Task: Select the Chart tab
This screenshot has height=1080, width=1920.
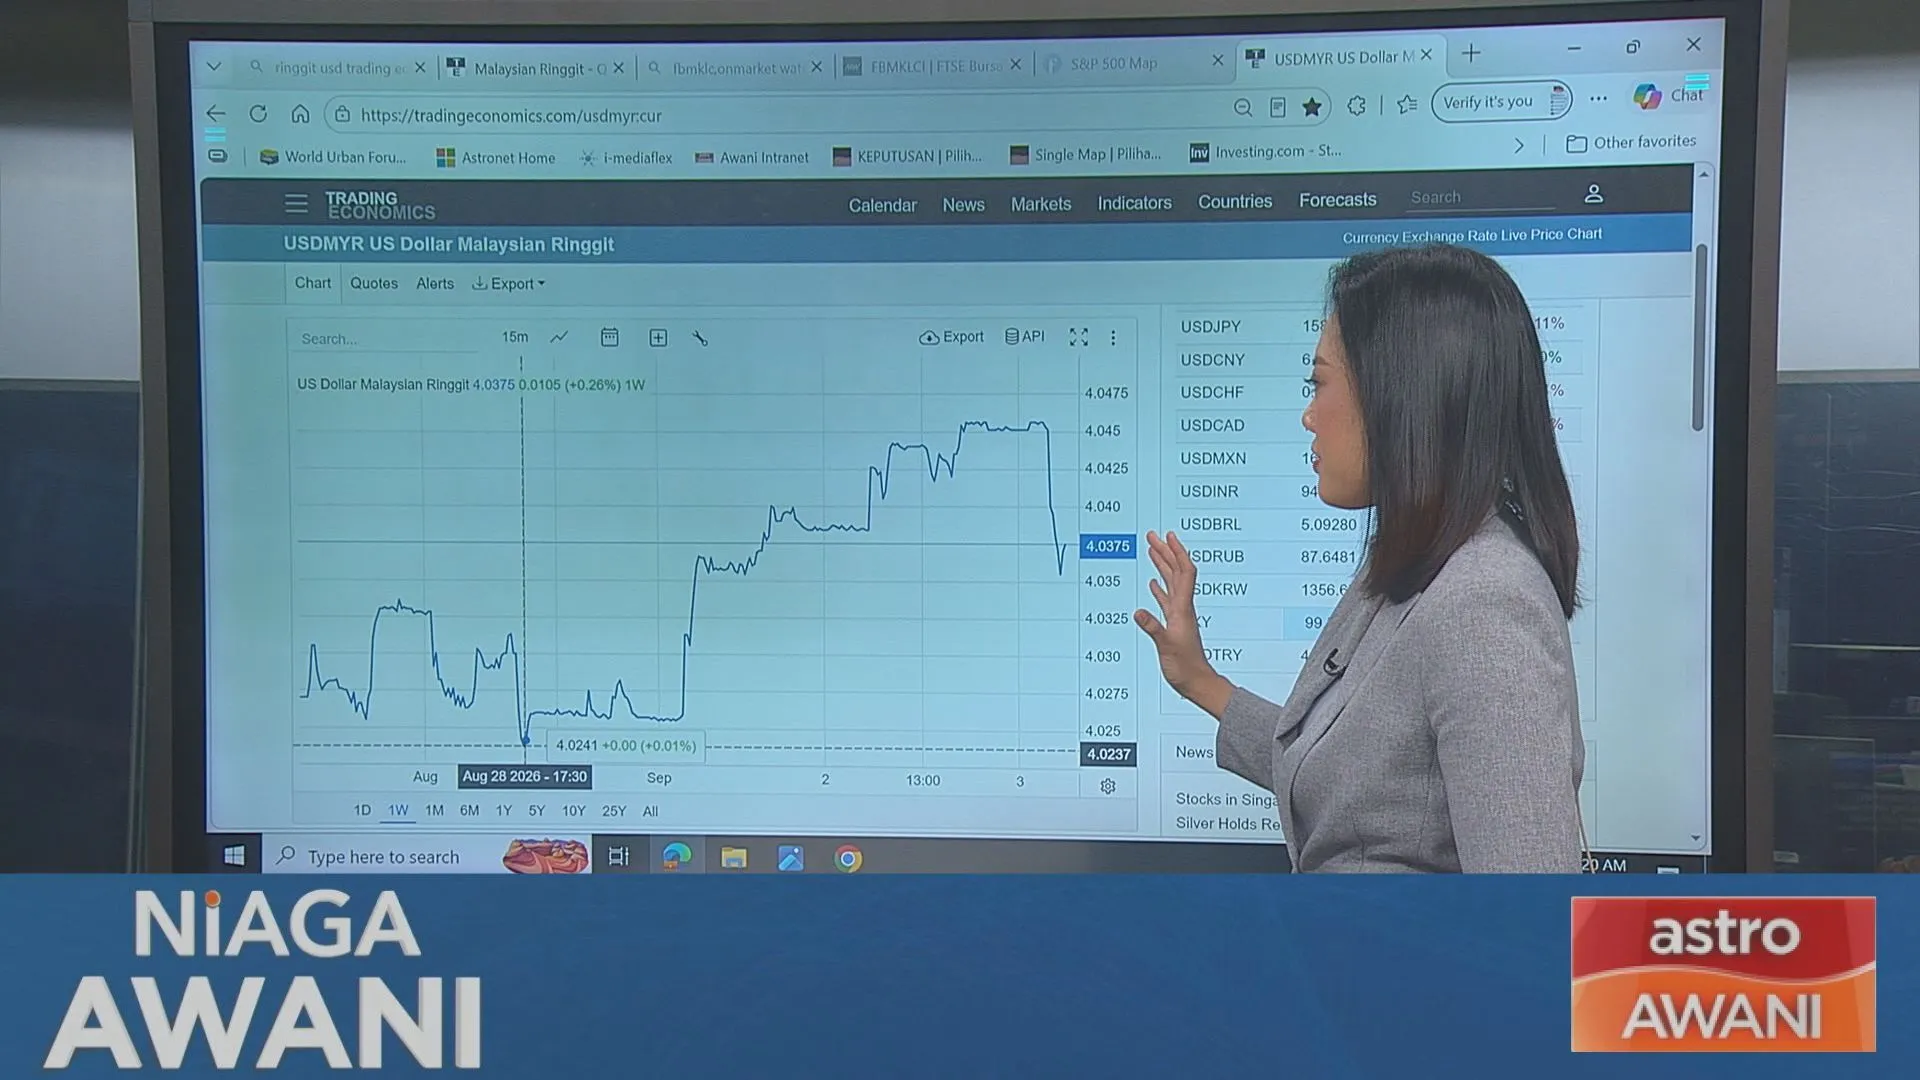Action: (313, 283)
